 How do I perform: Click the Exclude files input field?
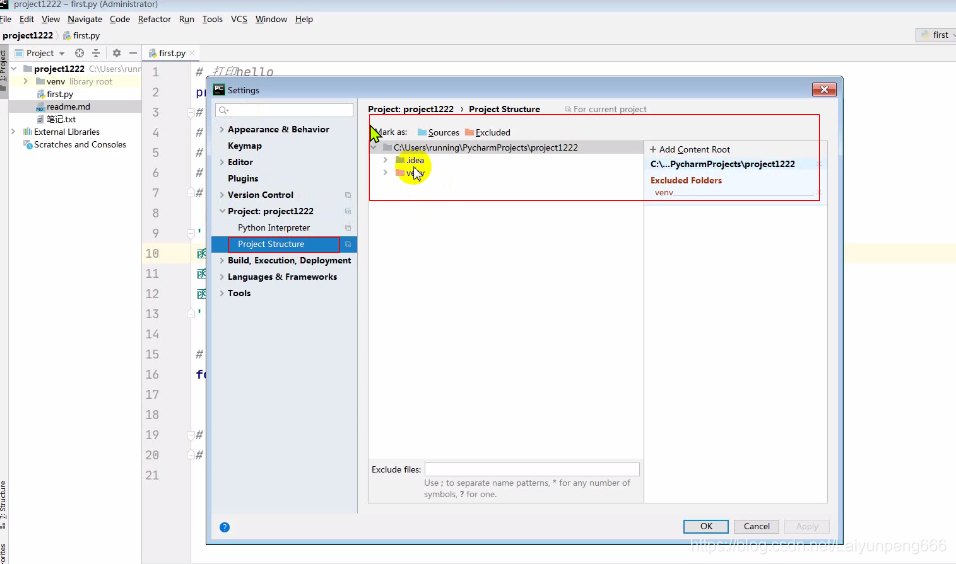click(x=532, y=469)
